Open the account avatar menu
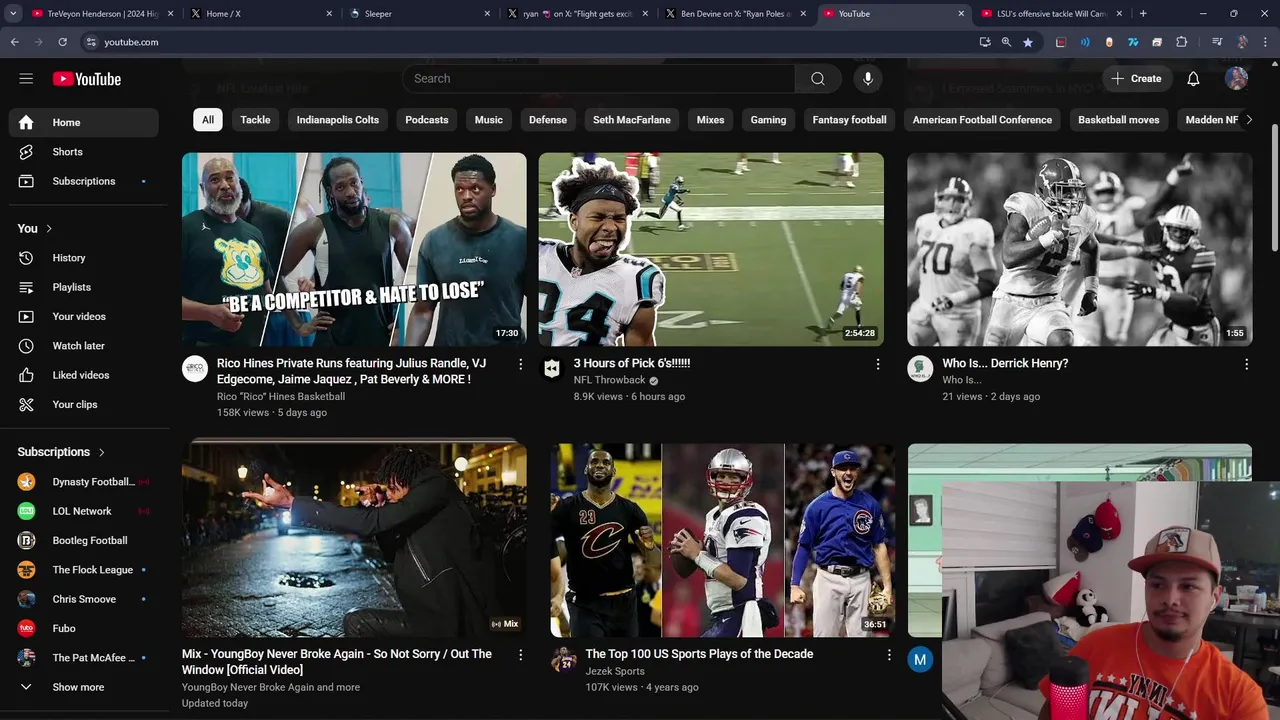Image resolution: width=1280 pixels, height=720 pixels. click(x=1236, y=79)
